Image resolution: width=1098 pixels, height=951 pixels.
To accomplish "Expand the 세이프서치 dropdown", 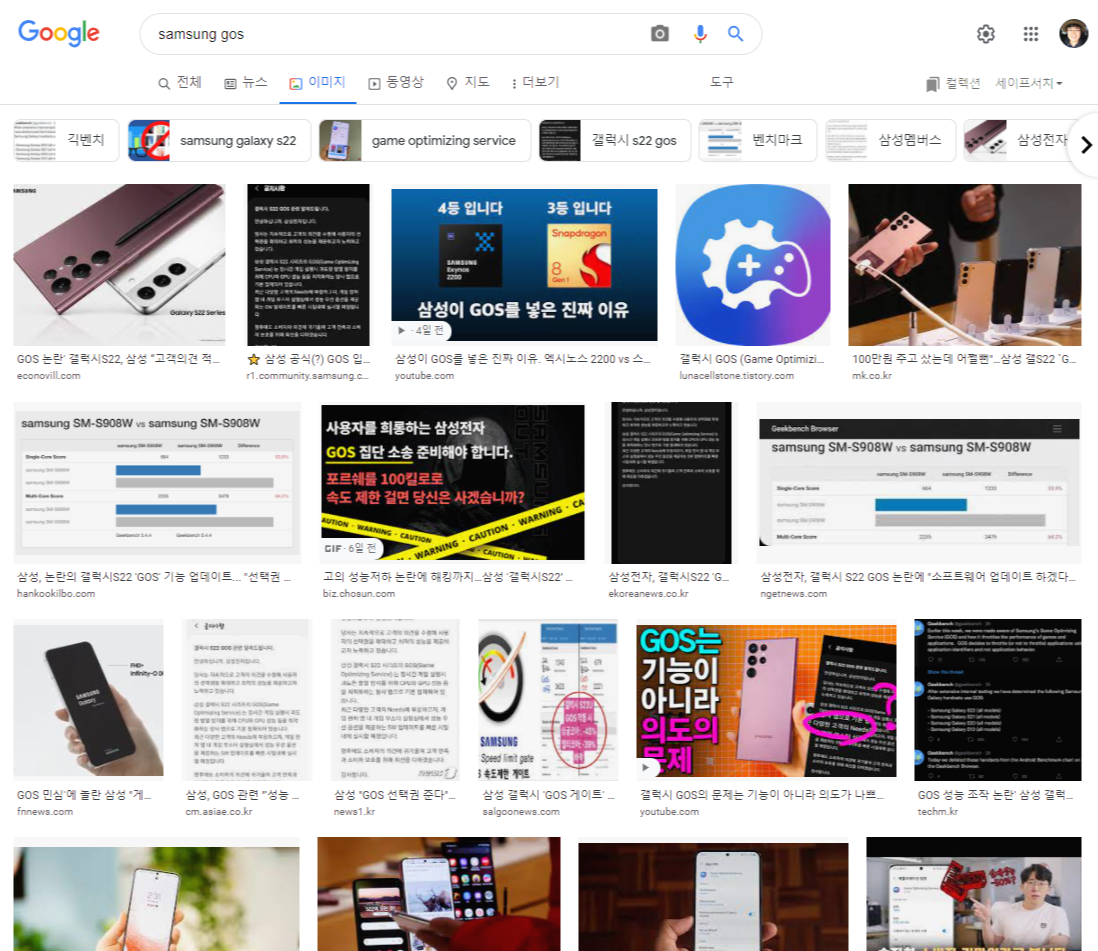I will coord(1029,83).
